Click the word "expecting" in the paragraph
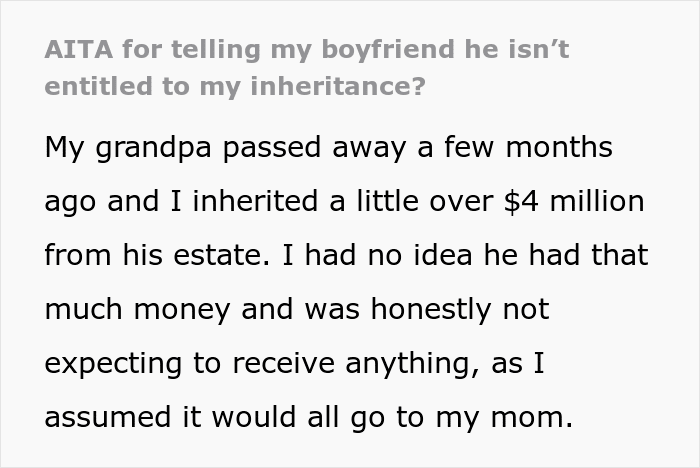700x468 pixels. click(113, 364)
